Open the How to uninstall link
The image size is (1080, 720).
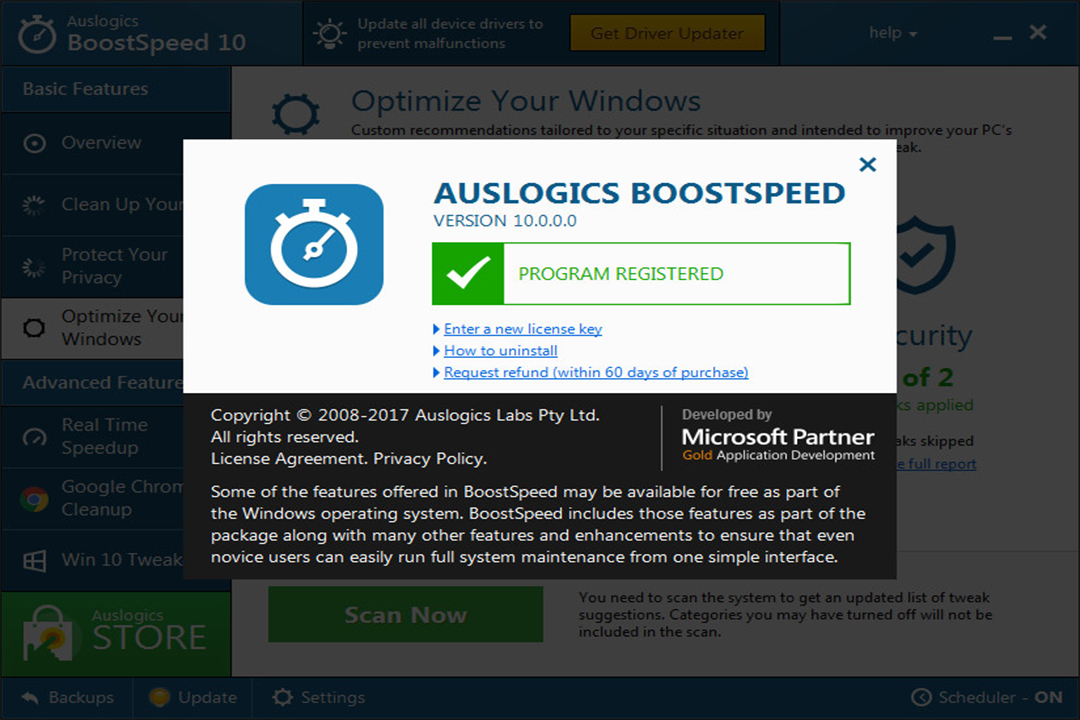501,351
